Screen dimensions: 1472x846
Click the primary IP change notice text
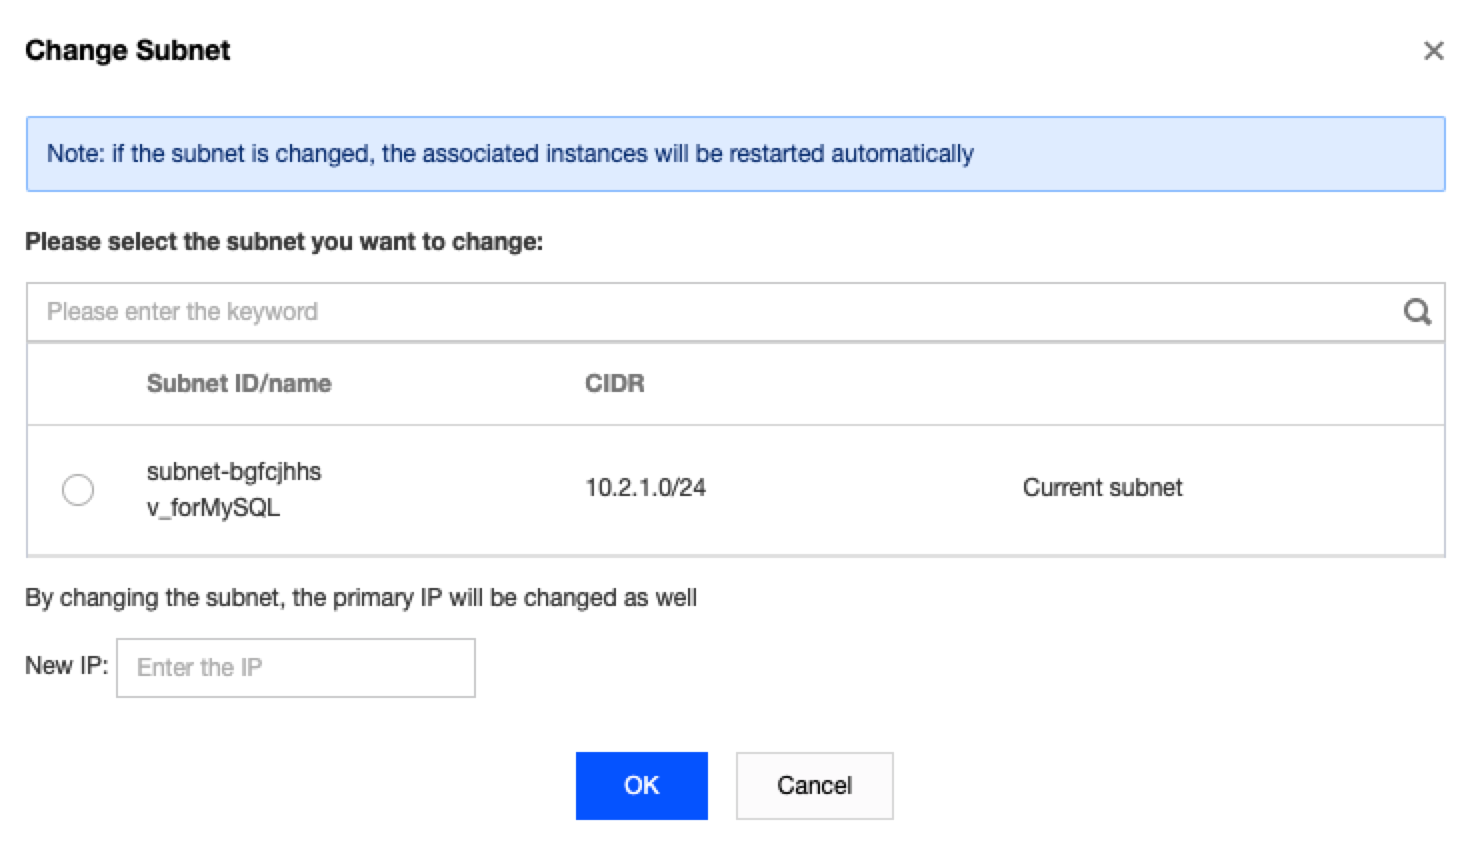coord(361,598)
